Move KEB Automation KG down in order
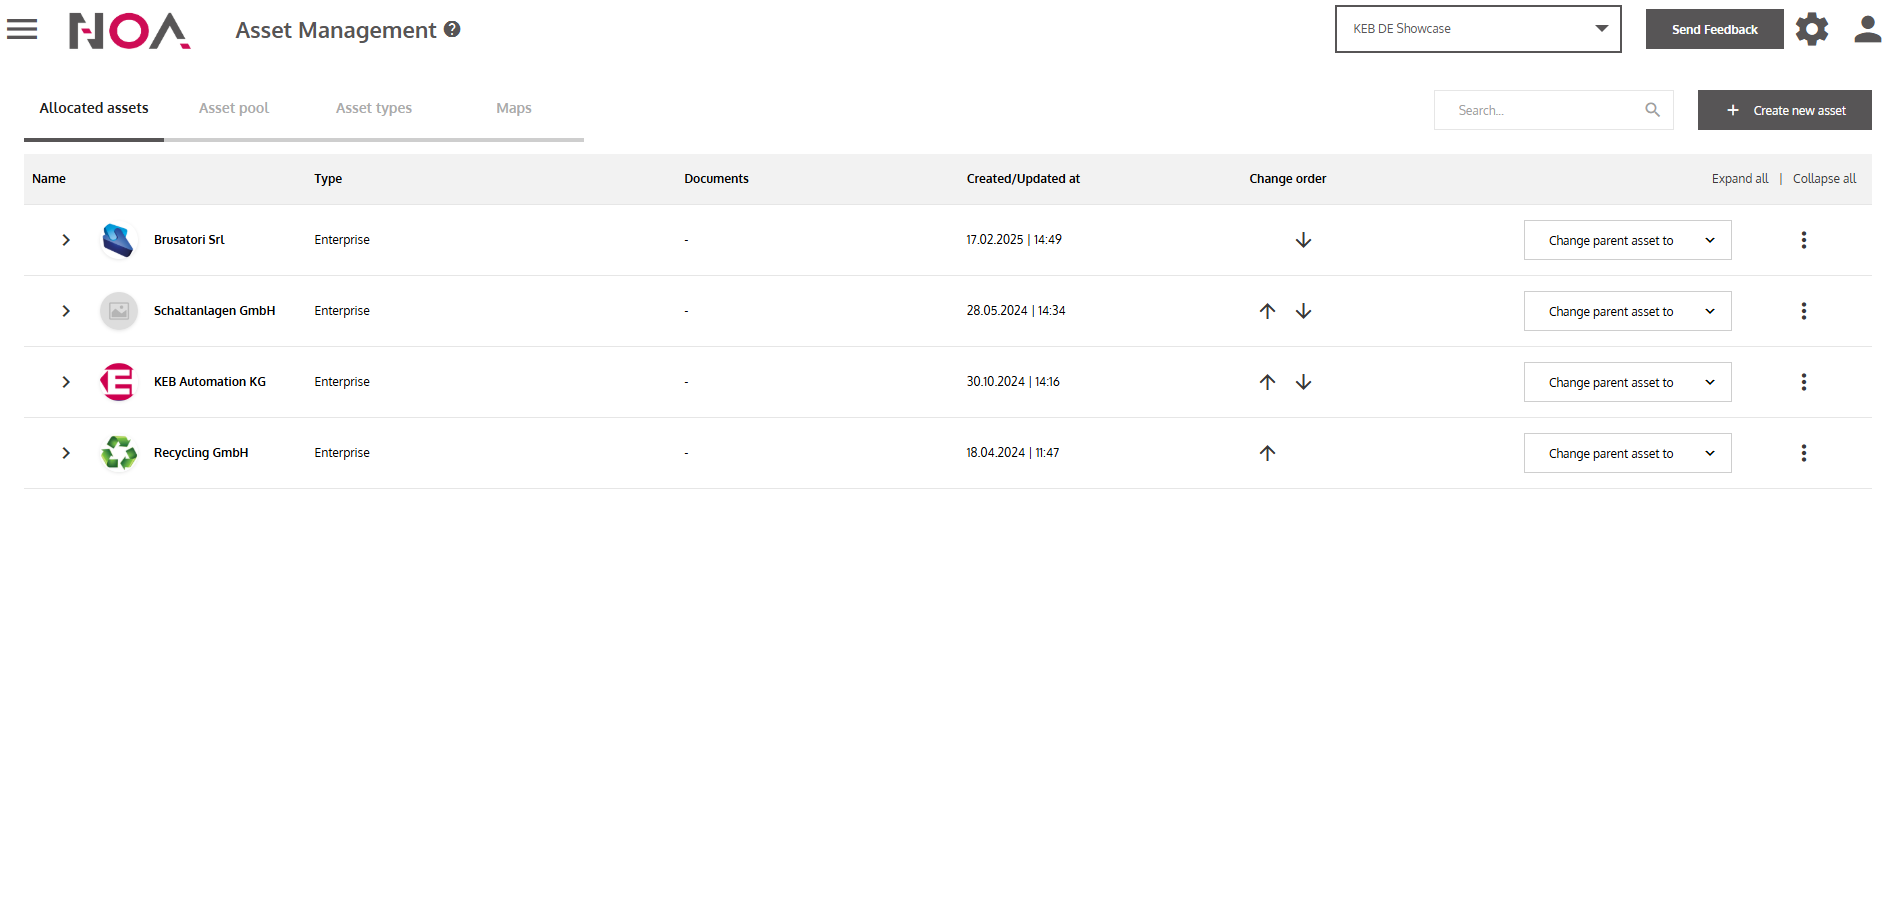 point(1303,382)
